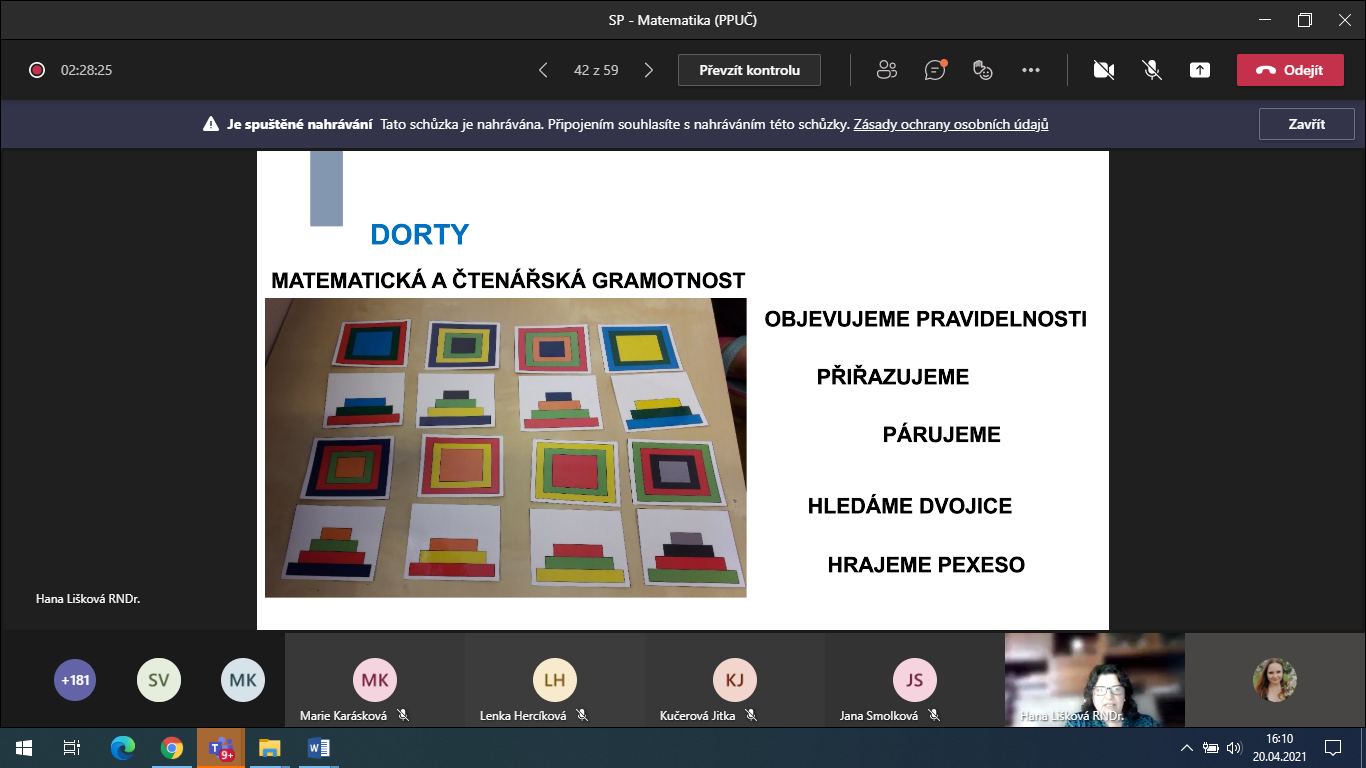1366x768 pixels.
Task: Open the meeting chat icon
Action: (x=935, y=70)
